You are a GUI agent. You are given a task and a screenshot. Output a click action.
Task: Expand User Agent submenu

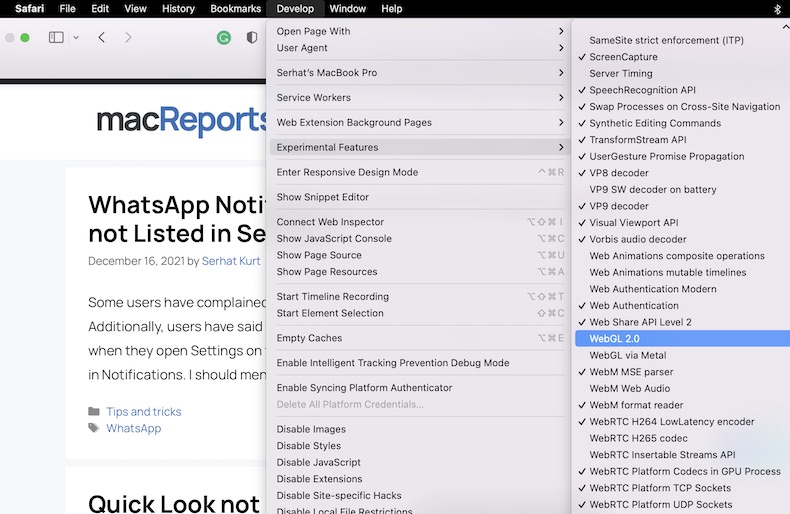tap(420, 48)
